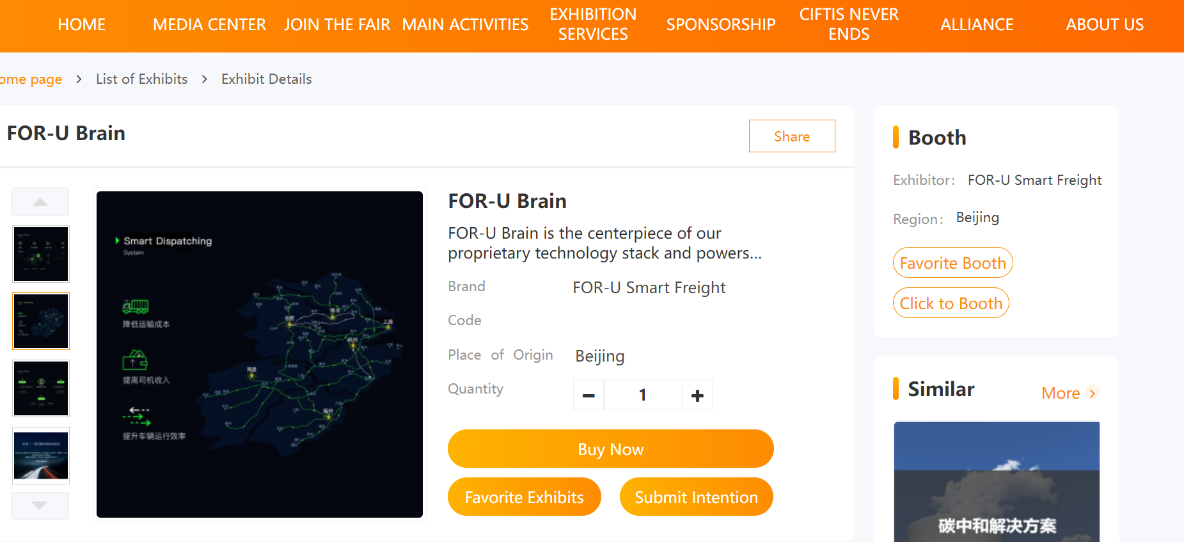Increase quantity with the plus button
1184x542 pixels.
click(697, 396)
